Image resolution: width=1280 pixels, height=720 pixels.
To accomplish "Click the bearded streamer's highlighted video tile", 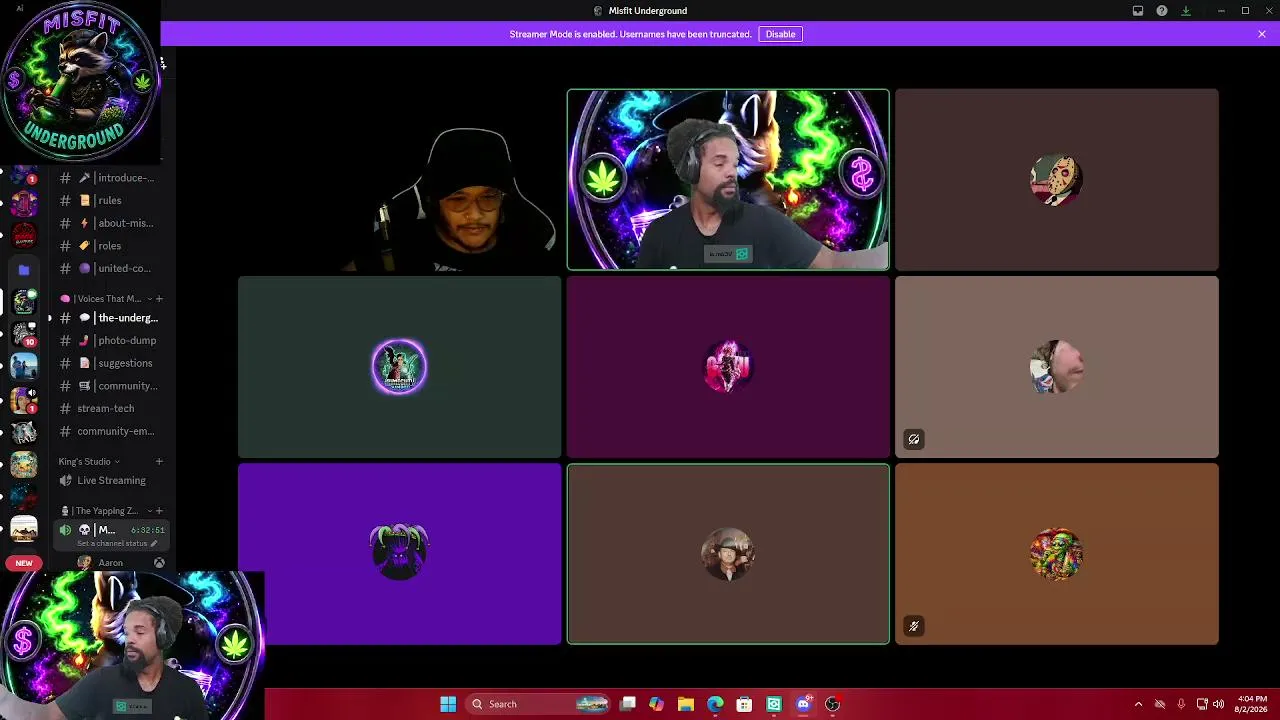I will (728, 180).
